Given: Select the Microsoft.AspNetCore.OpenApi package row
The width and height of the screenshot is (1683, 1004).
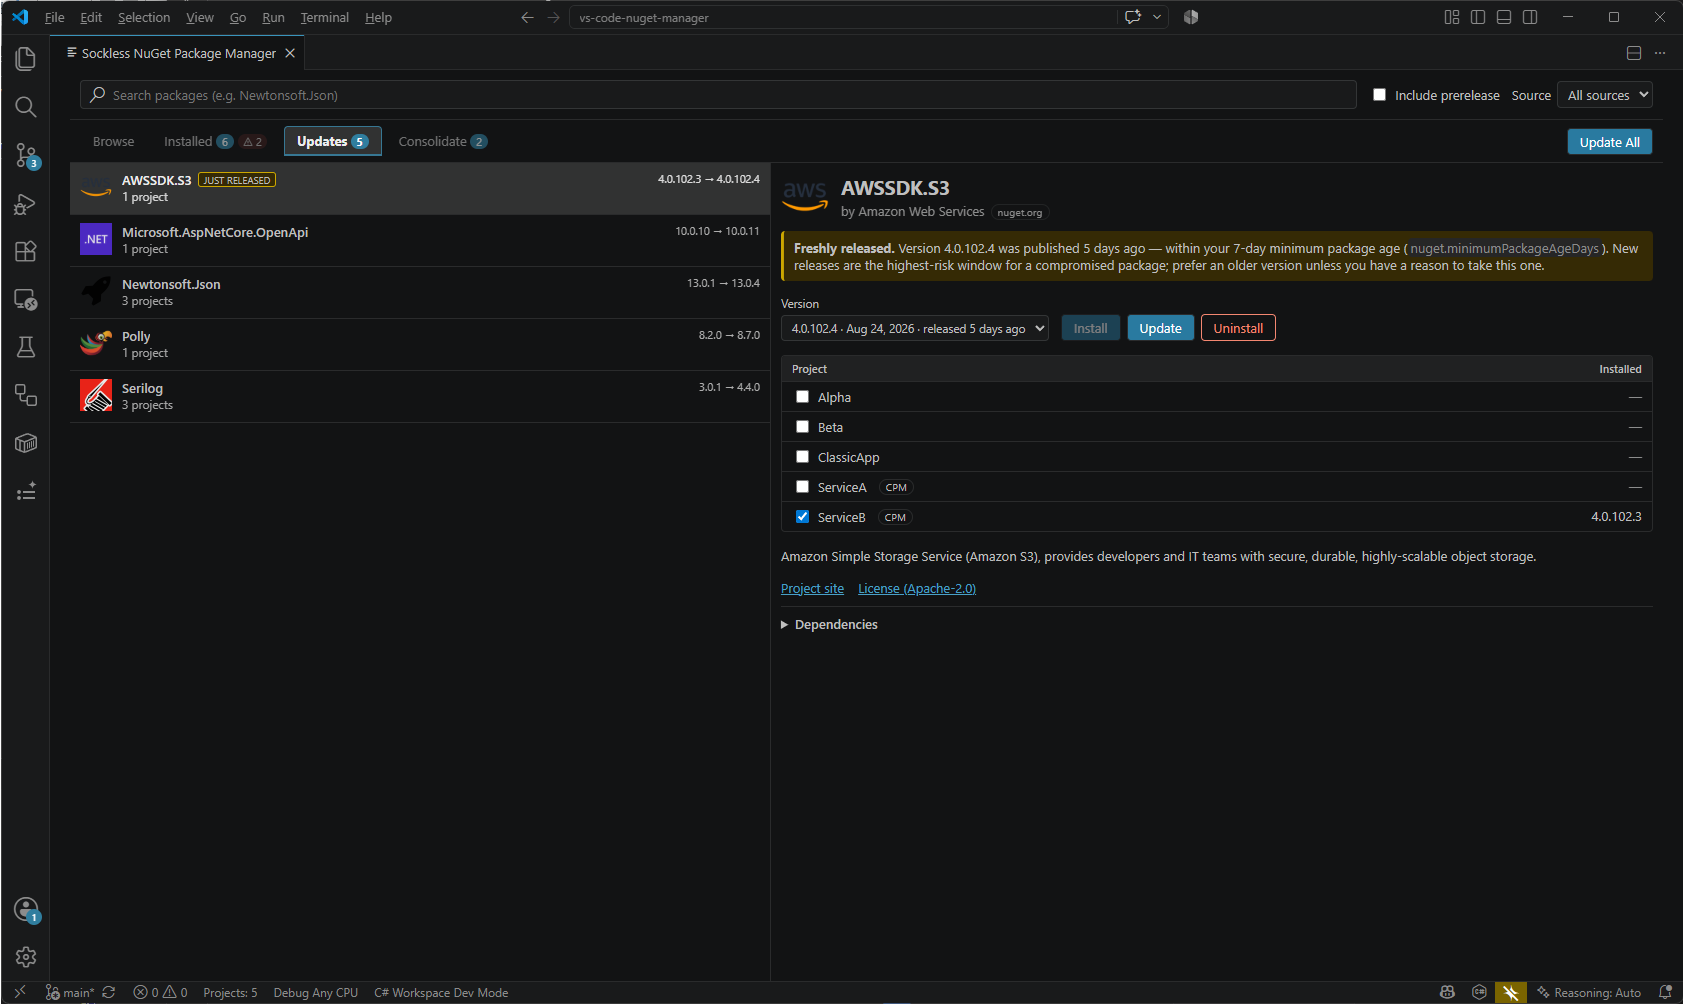Looking at the screenshot, I should coord(420,240).
